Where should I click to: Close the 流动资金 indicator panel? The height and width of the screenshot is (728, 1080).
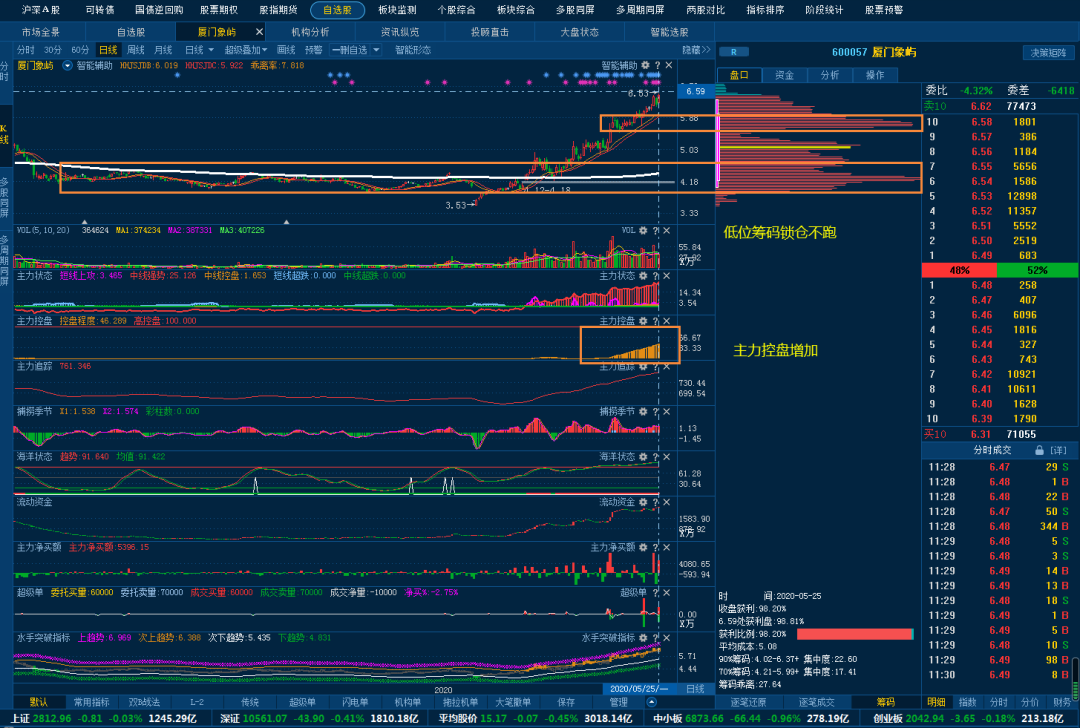tap(666, 502)
